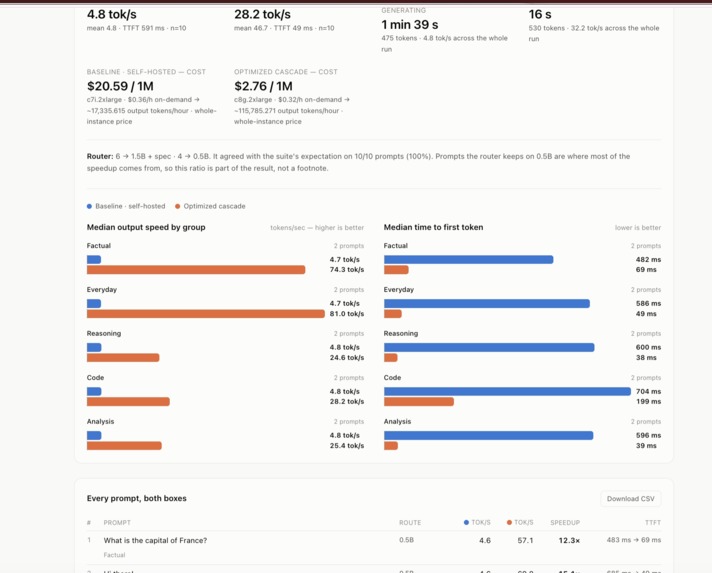This screenshot has height=573, width=712.
Task: Select the blue-dot TOK/S column header
Action: coord(477,523)
